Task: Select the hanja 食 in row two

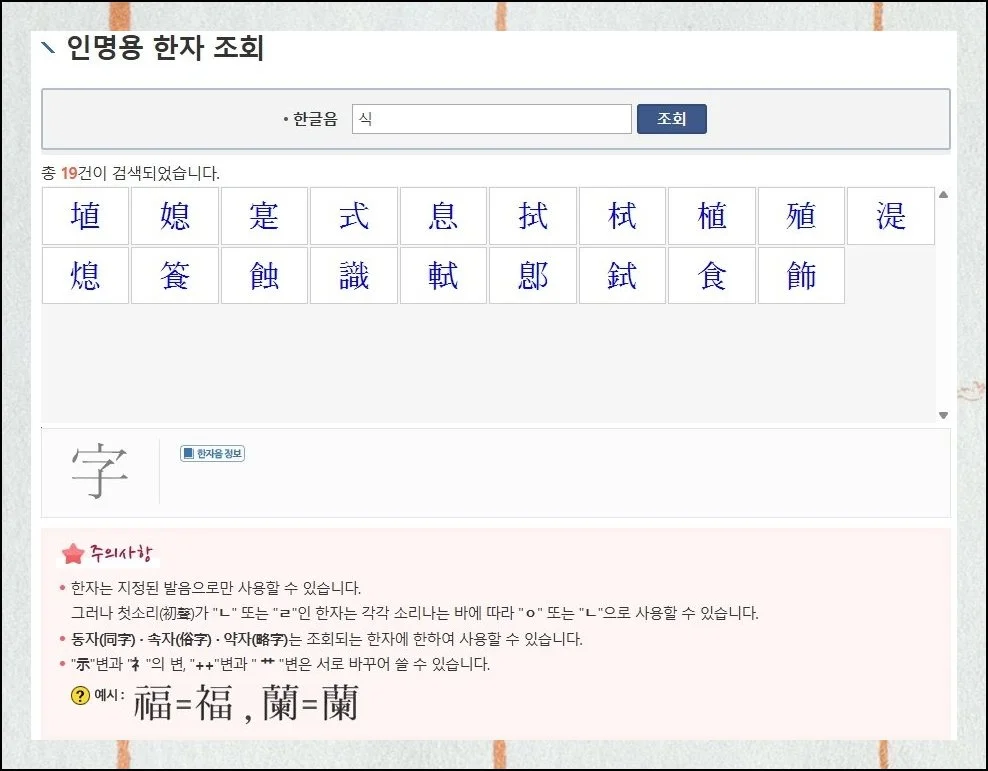Action: (712, 275)
